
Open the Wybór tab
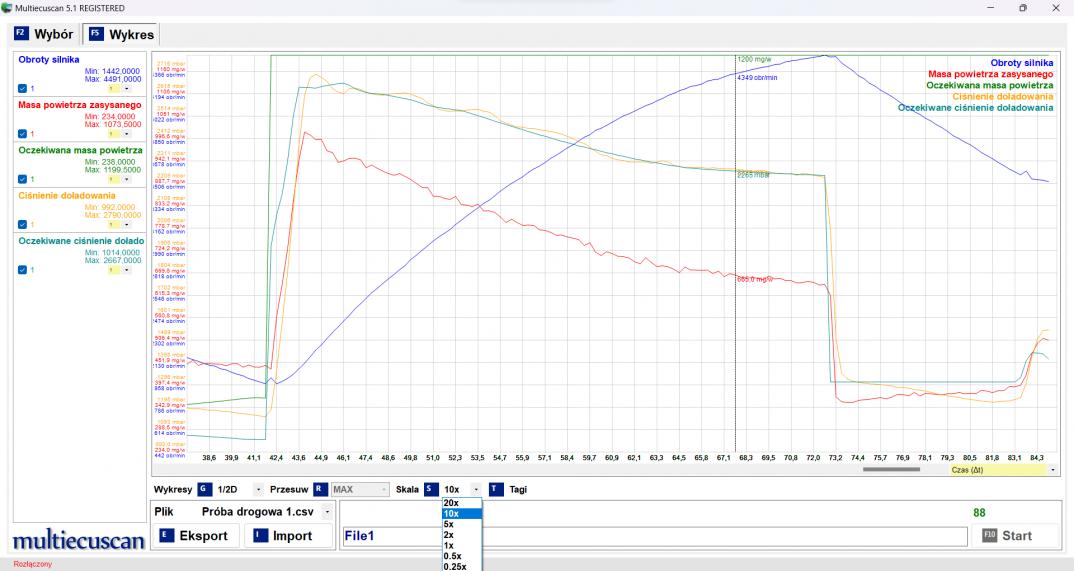pyautogui.click(x=45, y=34)
